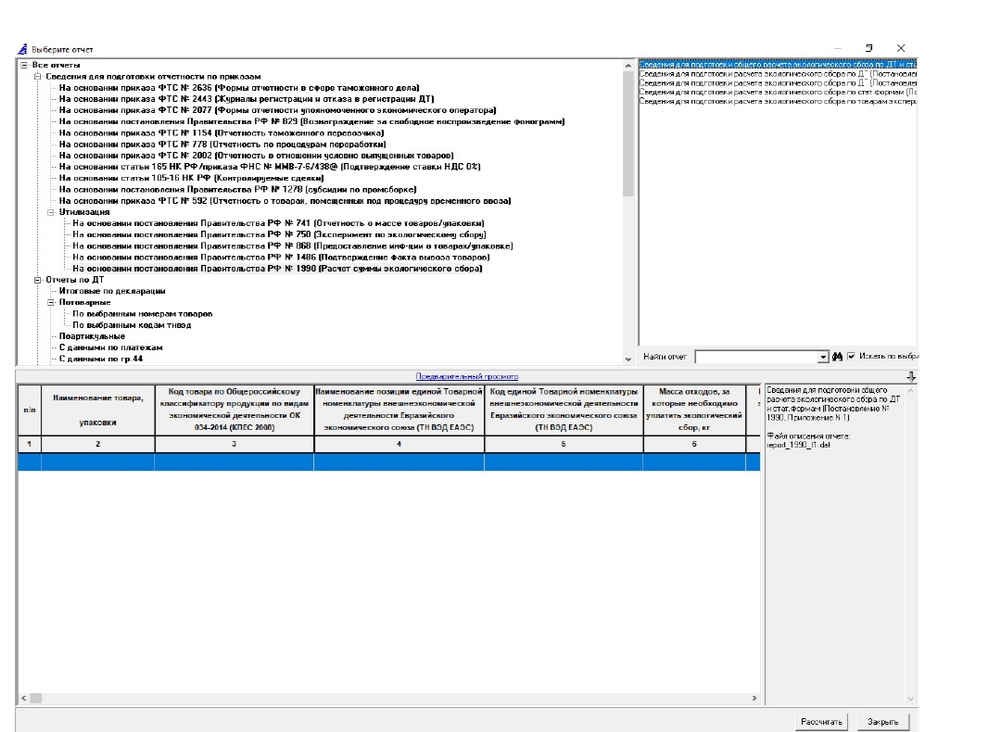The width and height of the screenshot is (1000, 732).
Task: Collapse the 'Все отчеты' root node
Action: click(24, 65)
